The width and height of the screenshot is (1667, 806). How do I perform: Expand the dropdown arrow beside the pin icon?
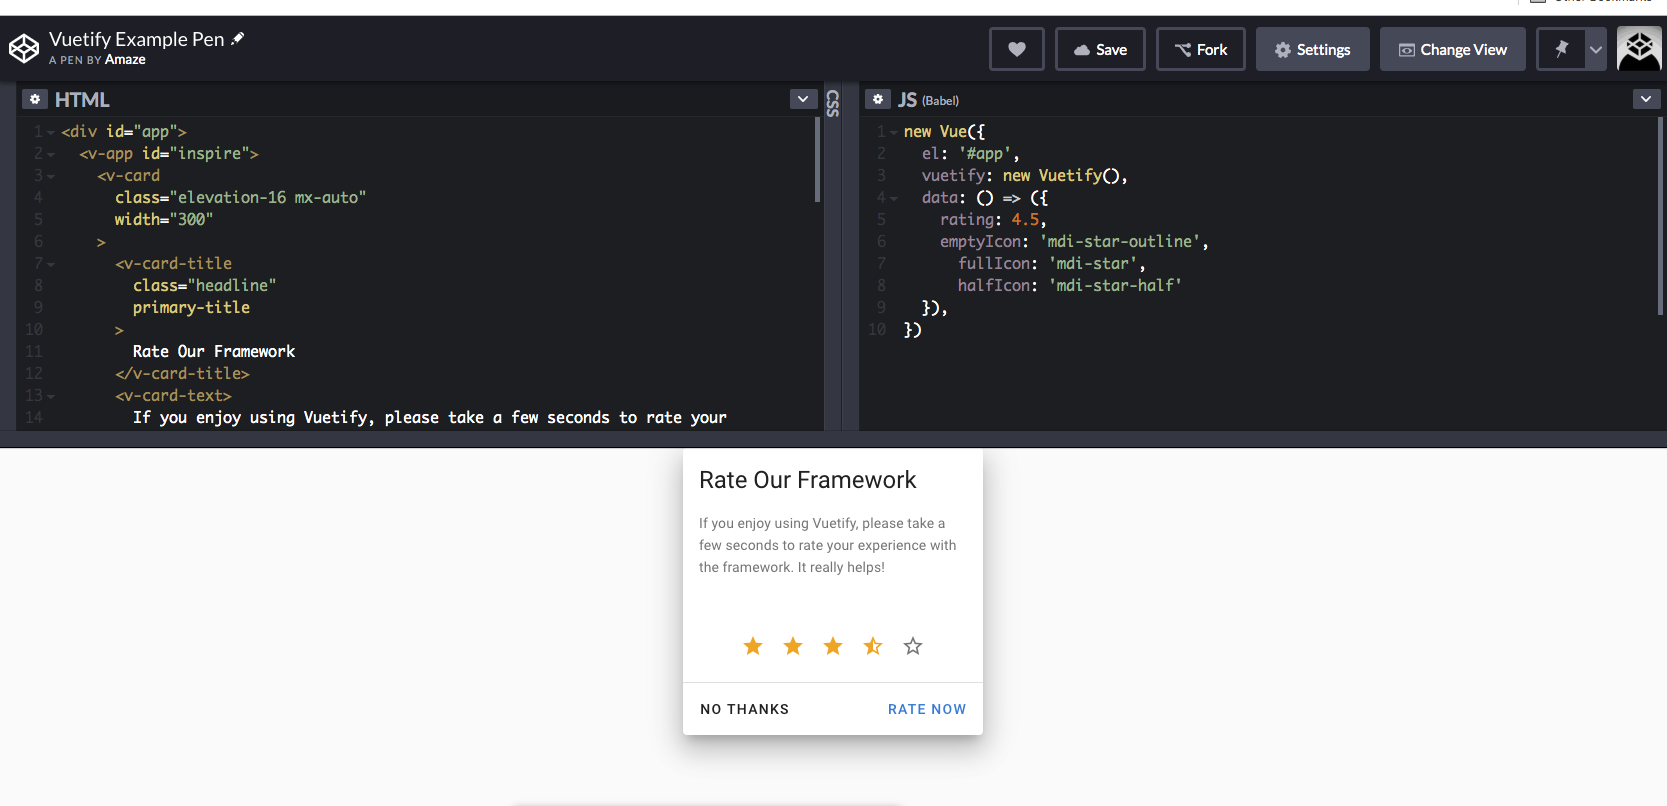click(x=1596, y=49)
